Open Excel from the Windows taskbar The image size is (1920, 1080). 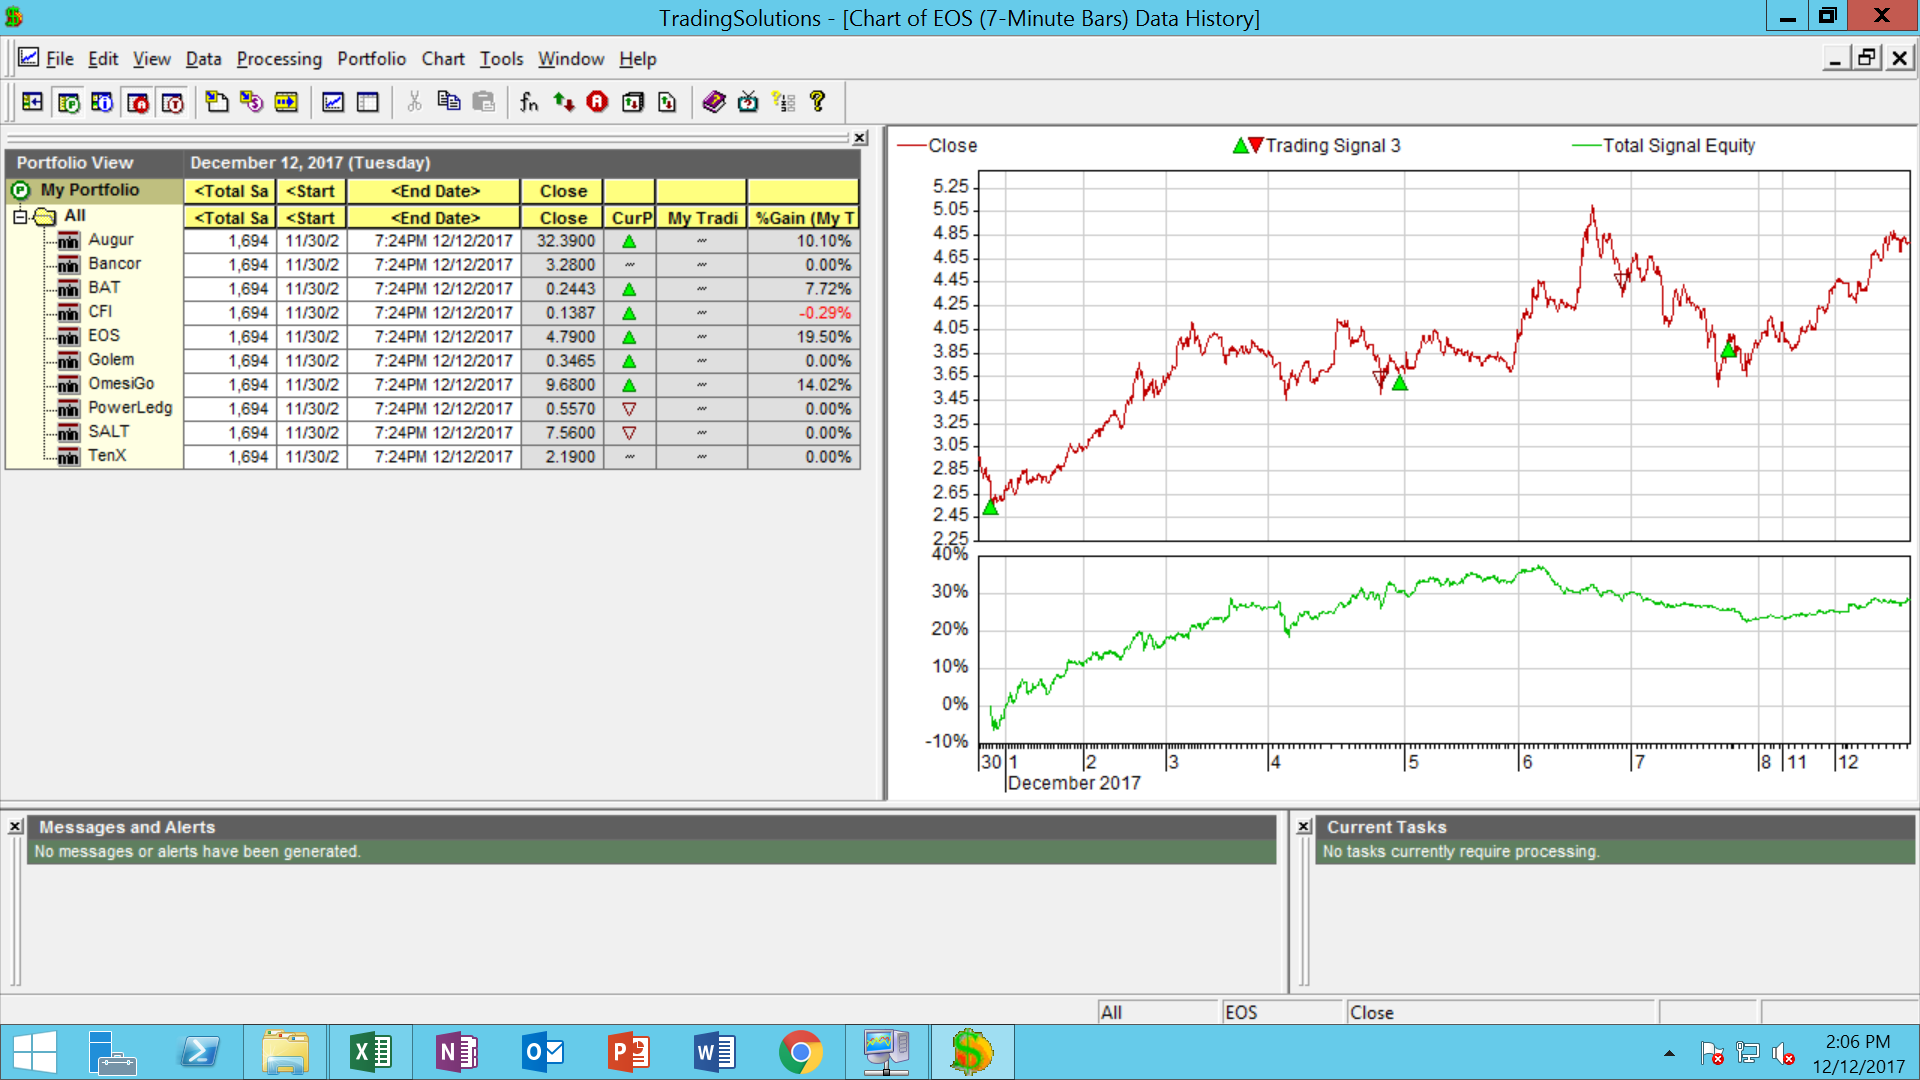point(370,1052)
